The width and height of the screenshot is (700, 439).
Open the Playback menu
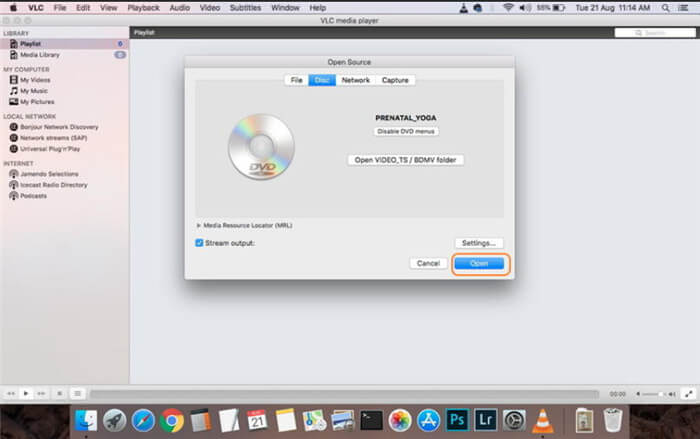(142, 7)
